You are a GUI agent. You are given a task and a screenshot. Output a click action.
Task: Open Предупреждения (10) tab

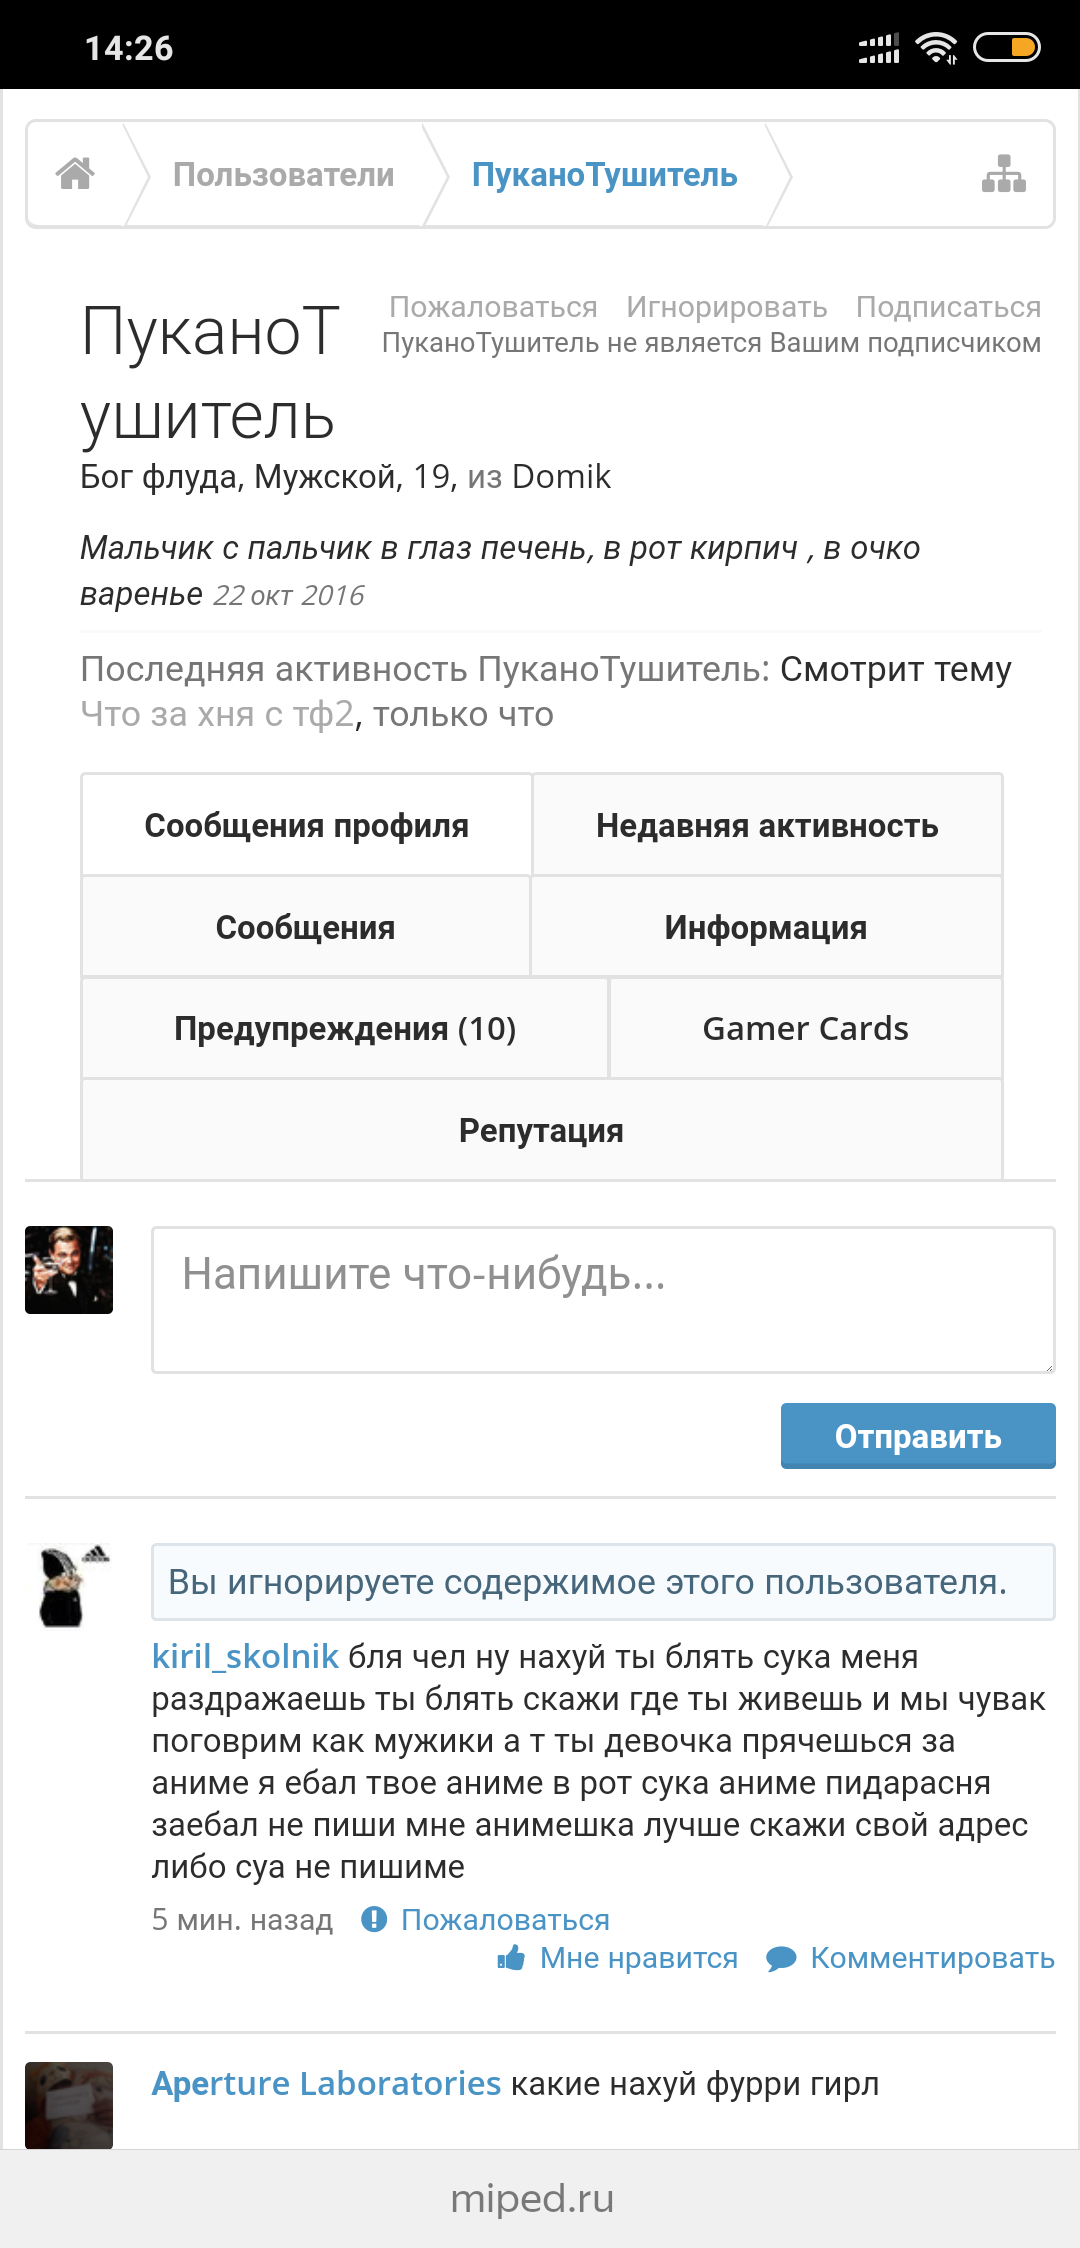coord(345,1028)
